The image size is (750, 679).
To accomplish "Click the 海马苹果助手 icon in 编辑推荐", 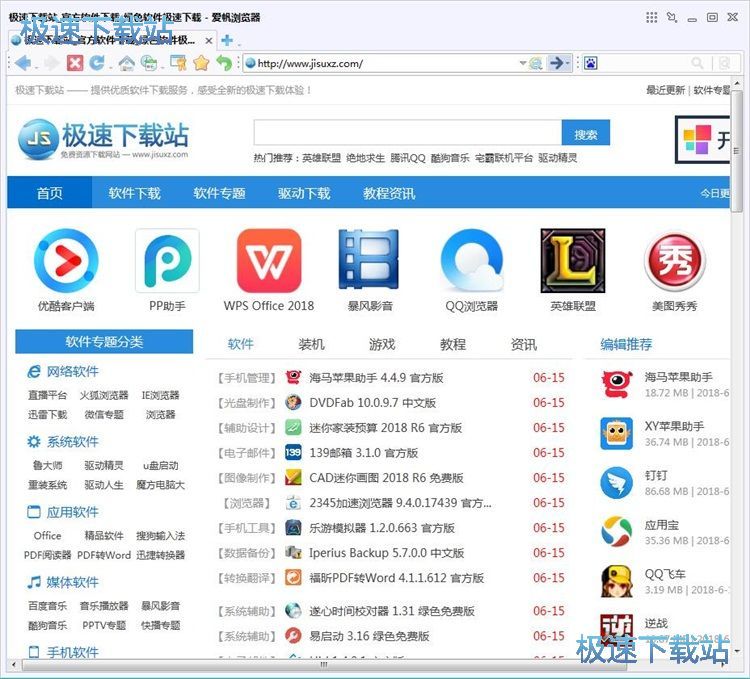I will tap(617, 384).
